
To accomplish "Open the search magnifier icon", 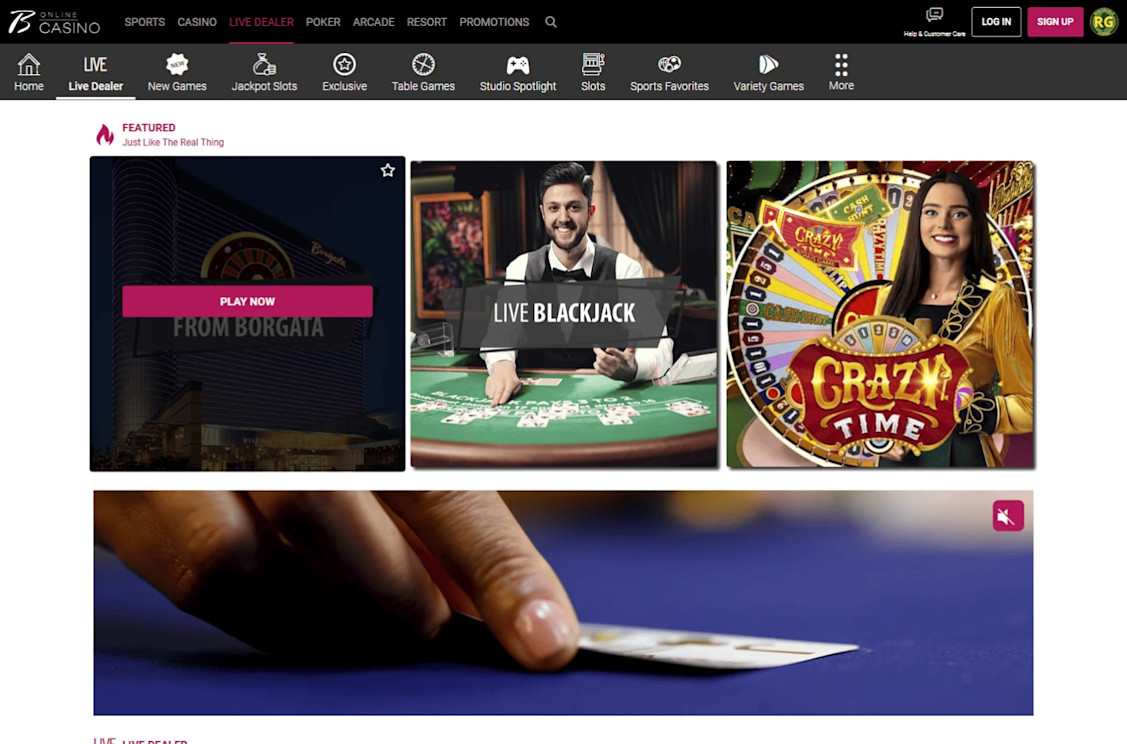I will point(551,22).
